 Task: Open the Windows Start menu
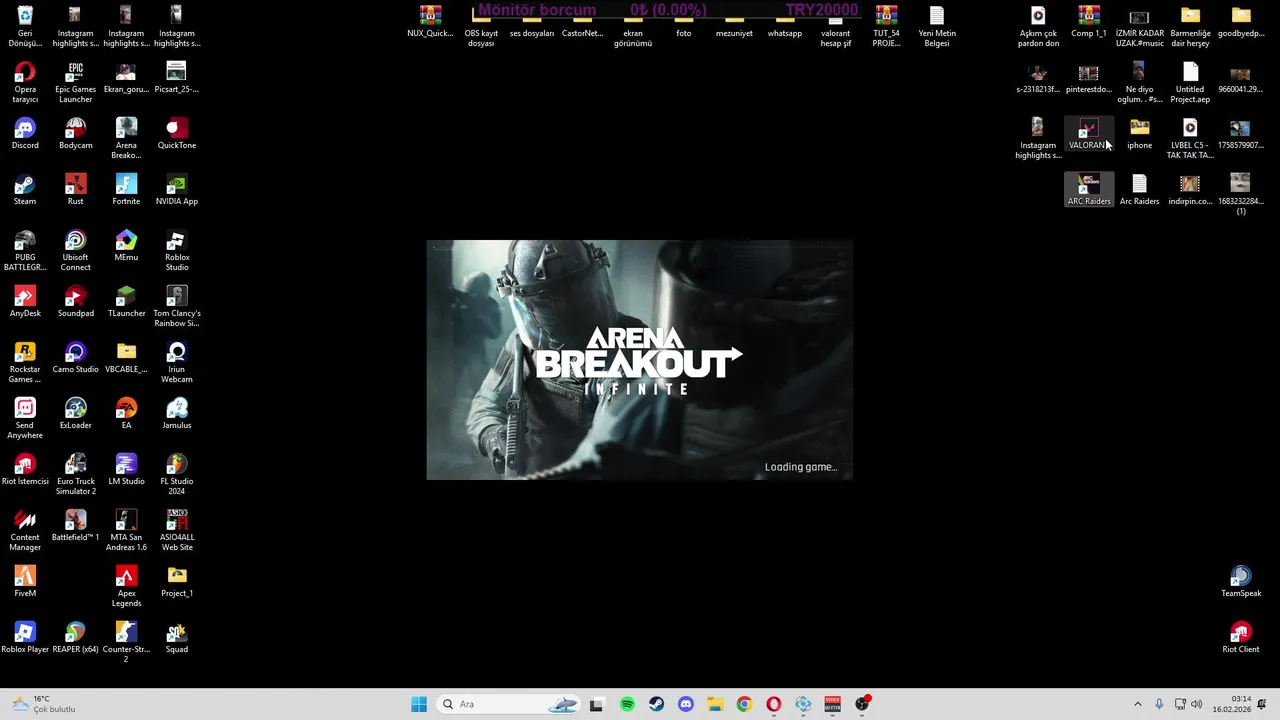coord(419,704)
